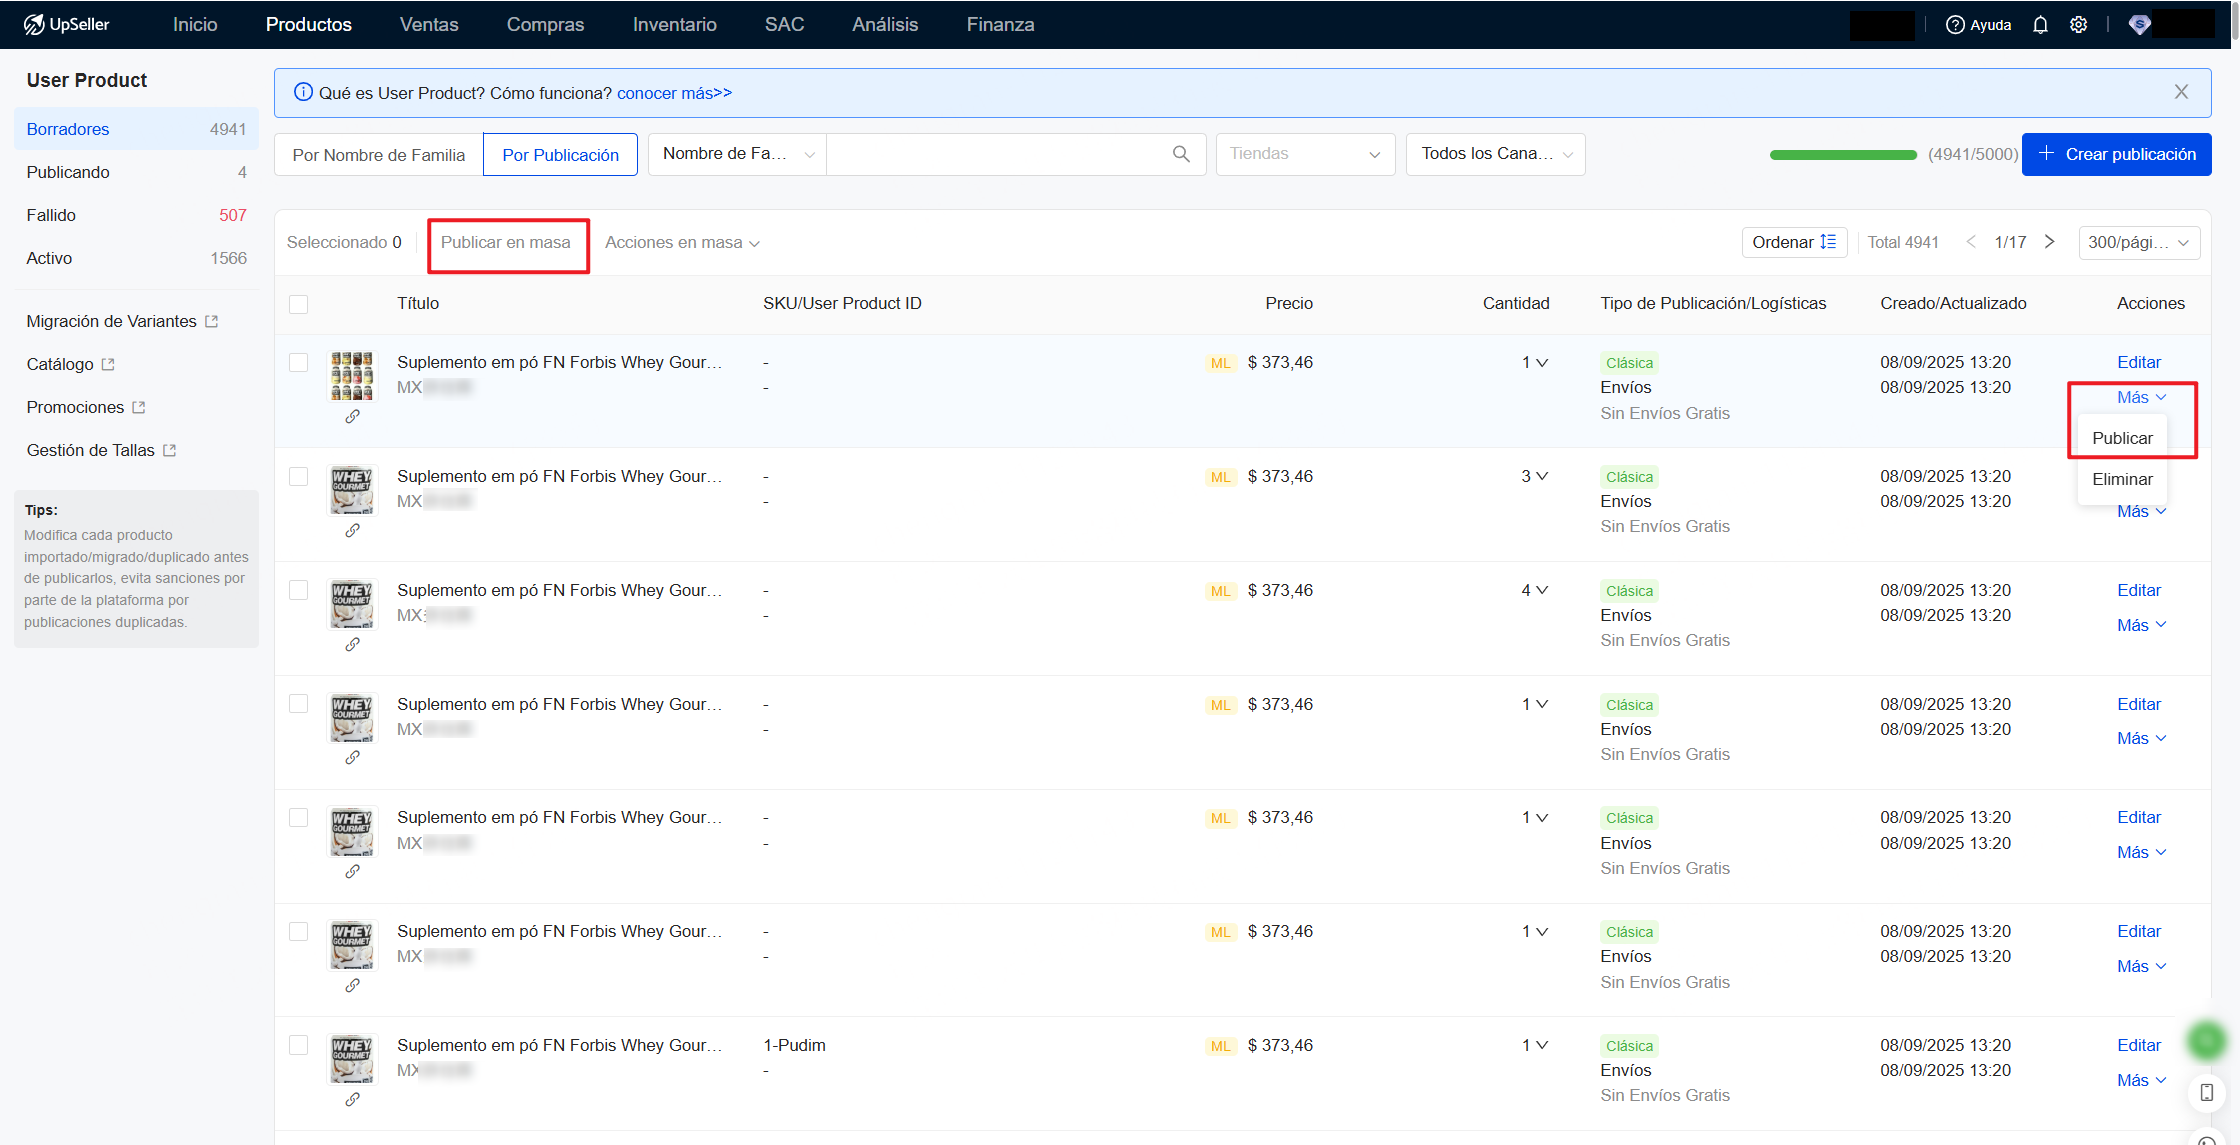Check the second product row checkbox
Image resolution: width=2240 pixels, height=1145 pixels.
tap(298, 476)
